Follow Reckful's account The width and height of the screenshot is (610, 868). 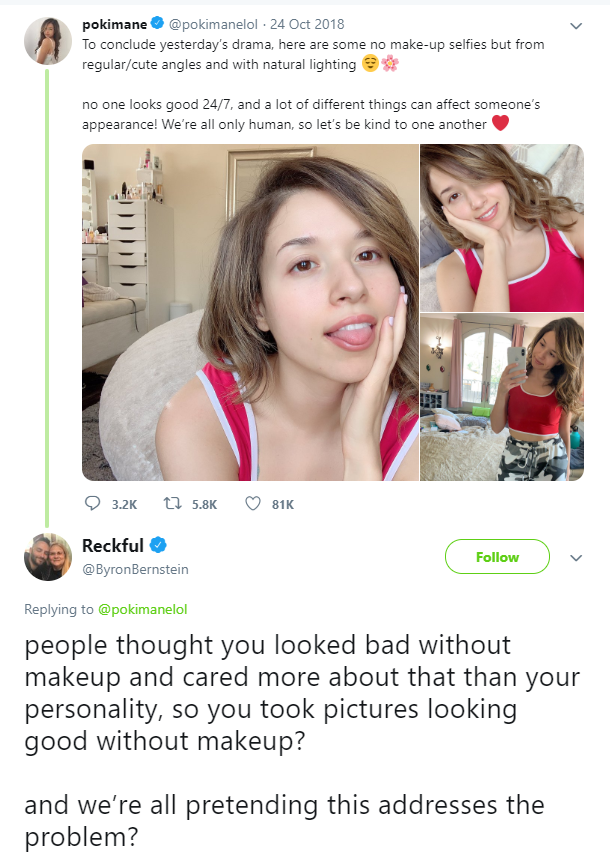[497, 557]
